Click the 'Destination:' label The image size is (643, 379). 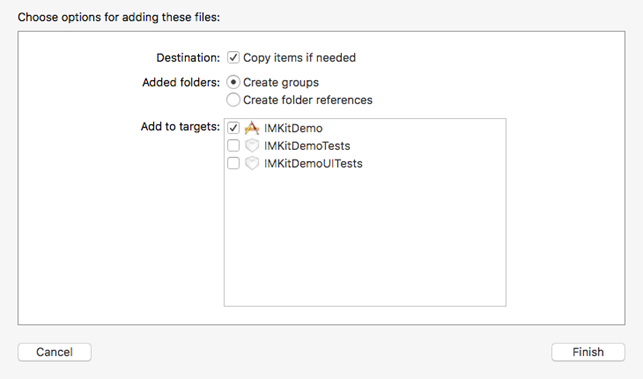coord(188,58)
